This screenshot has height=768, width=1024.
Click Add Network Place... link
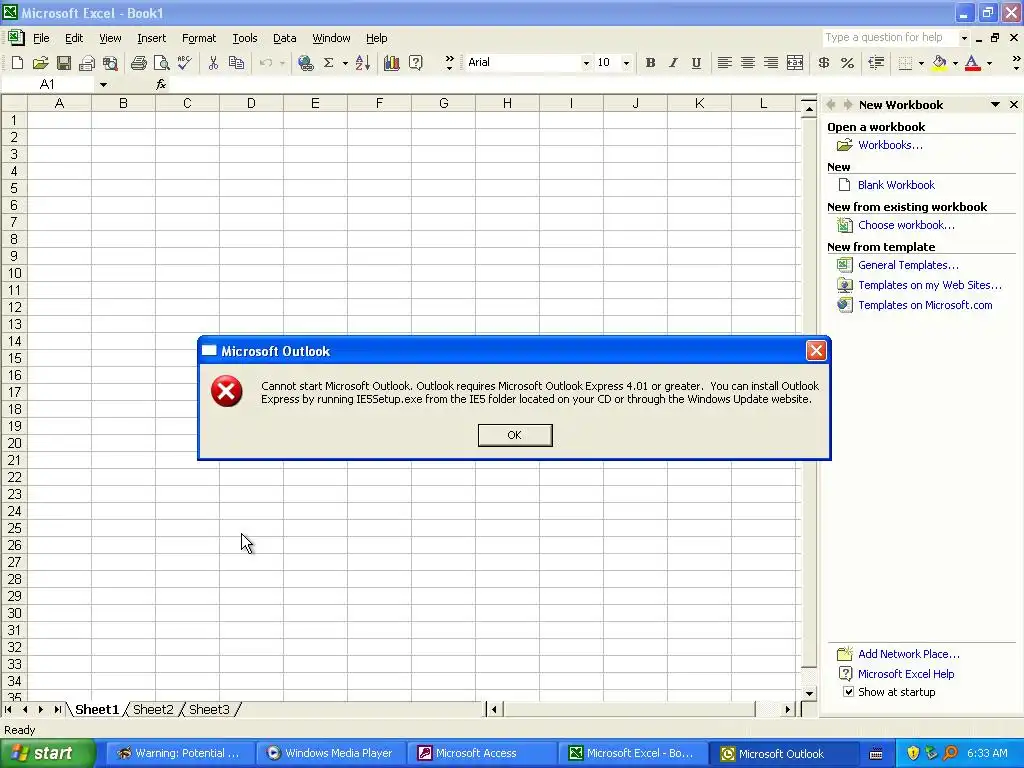tap(908, 654)
